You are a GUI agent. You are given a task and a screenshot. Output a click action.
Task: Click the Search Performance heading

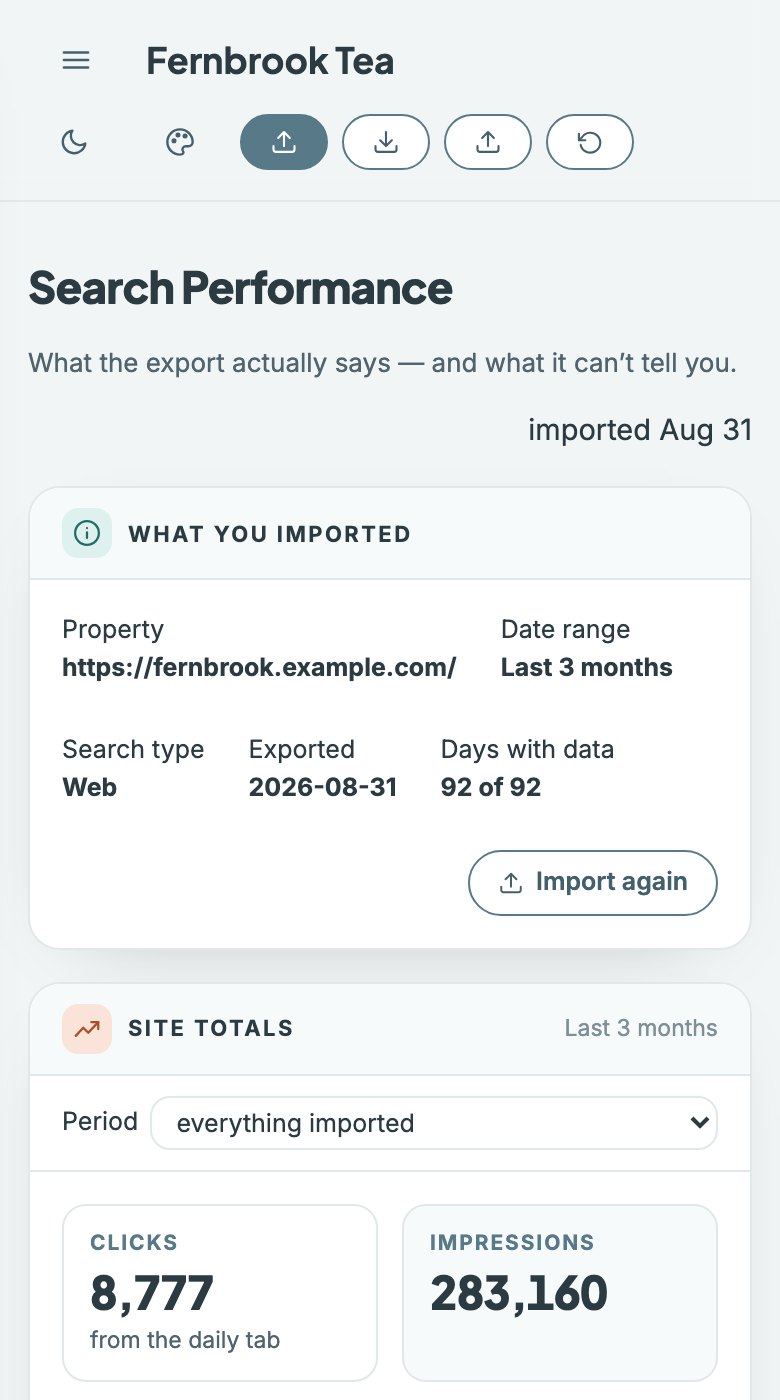coord(241,288)
